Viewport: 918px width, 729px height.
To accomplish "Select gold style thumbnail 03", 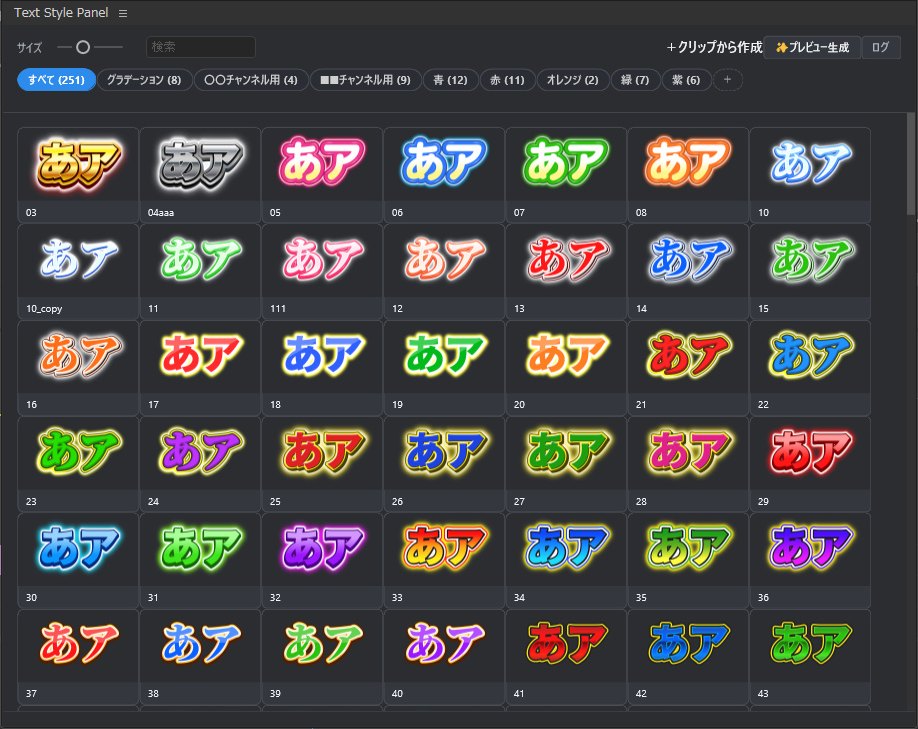I will pos(78,174).
